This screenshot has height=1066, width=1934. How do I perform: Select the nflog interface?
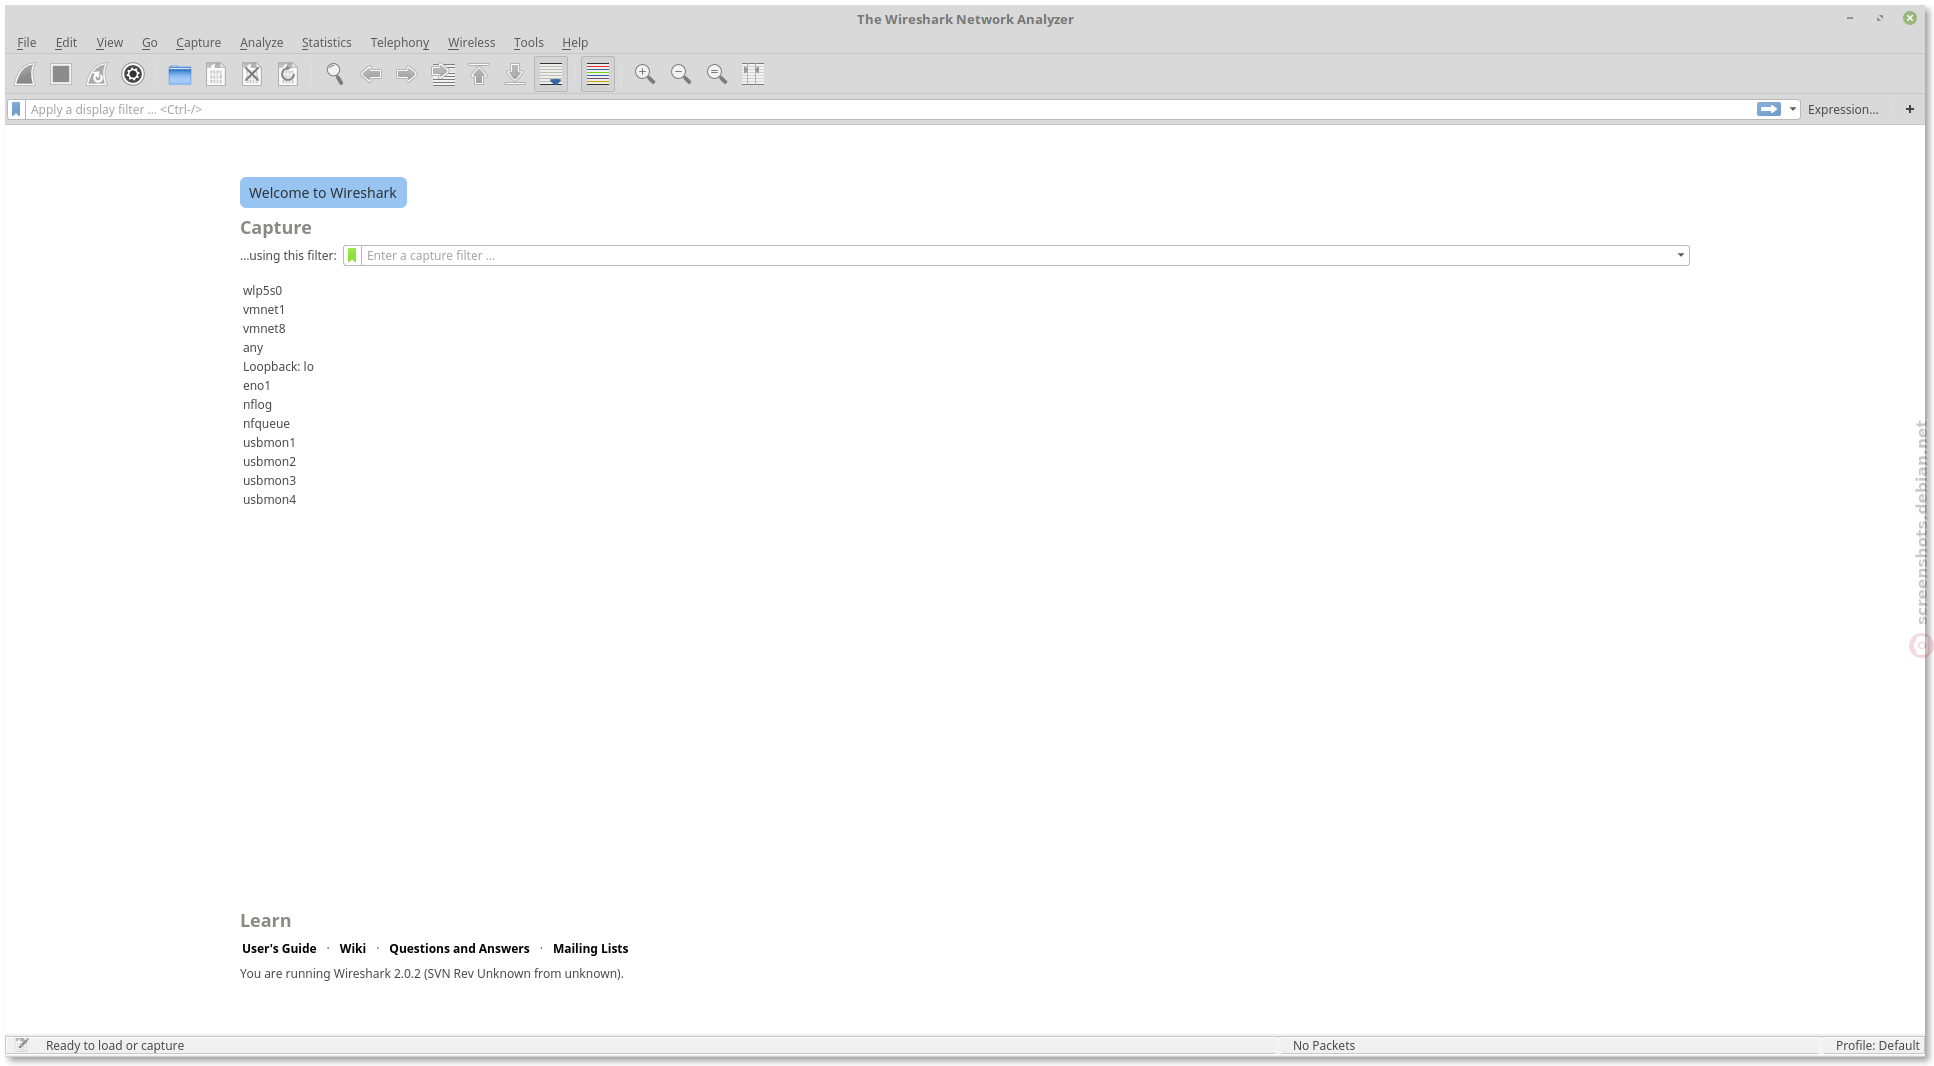[257, 404]
